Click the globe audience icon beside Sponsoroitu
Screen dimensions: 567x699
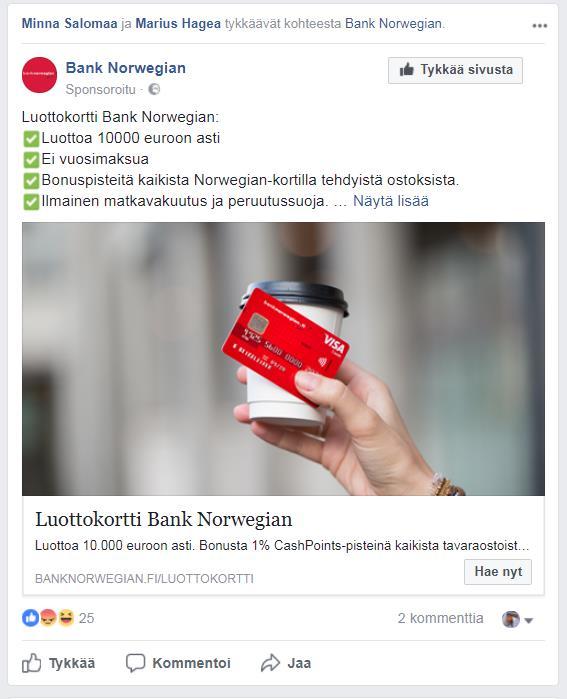[x=154, y=90]
